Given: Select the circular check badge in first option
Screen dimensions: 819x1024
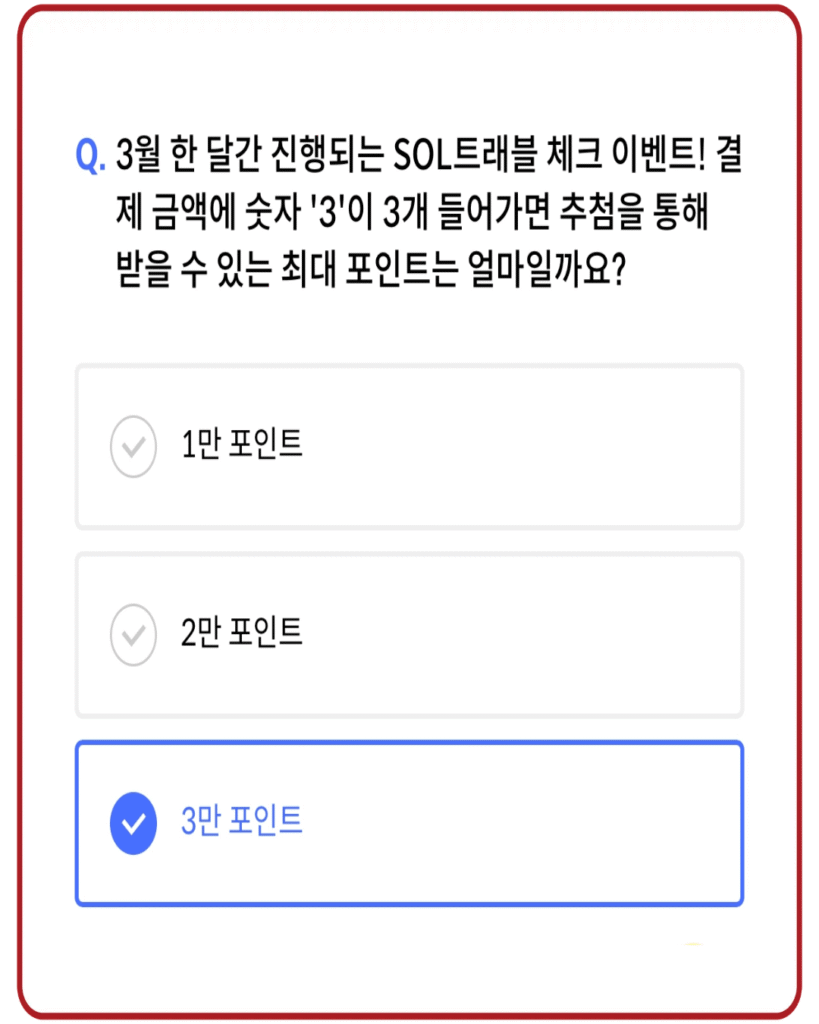Looking at the screenshot, I should point(133,444).
